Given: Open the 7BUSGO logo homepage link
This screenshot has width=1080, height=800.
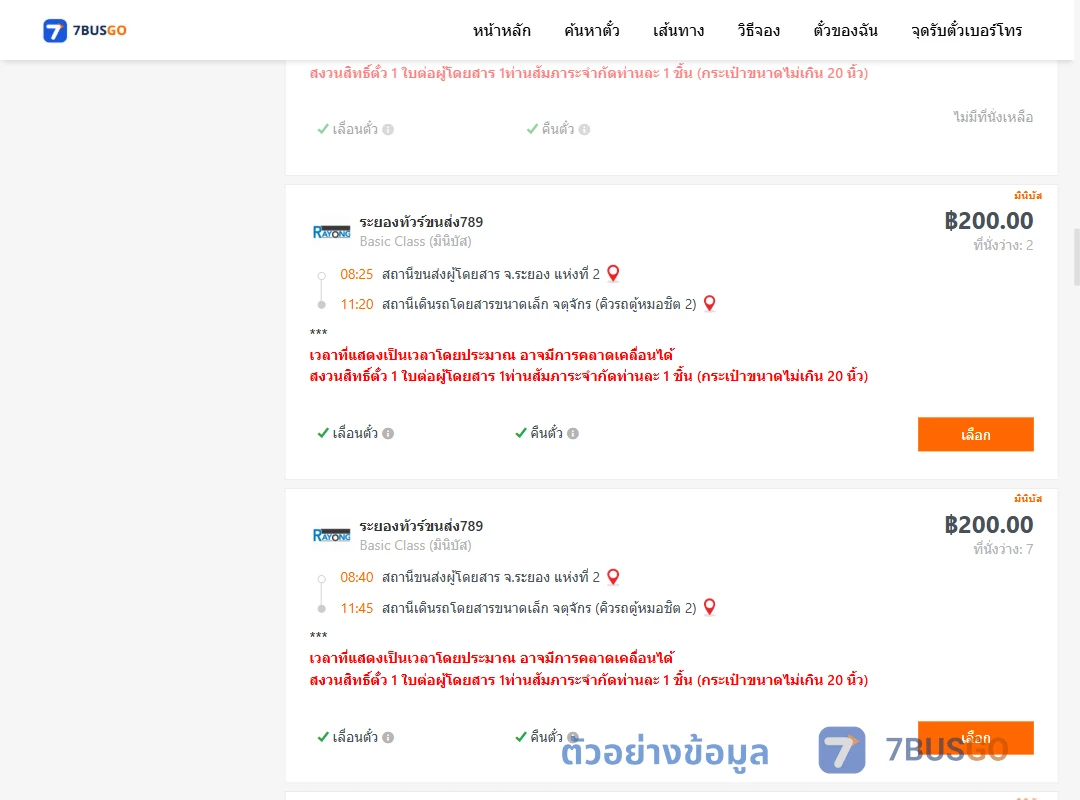Looking at the screenshot, I should [x=85, y=30].
